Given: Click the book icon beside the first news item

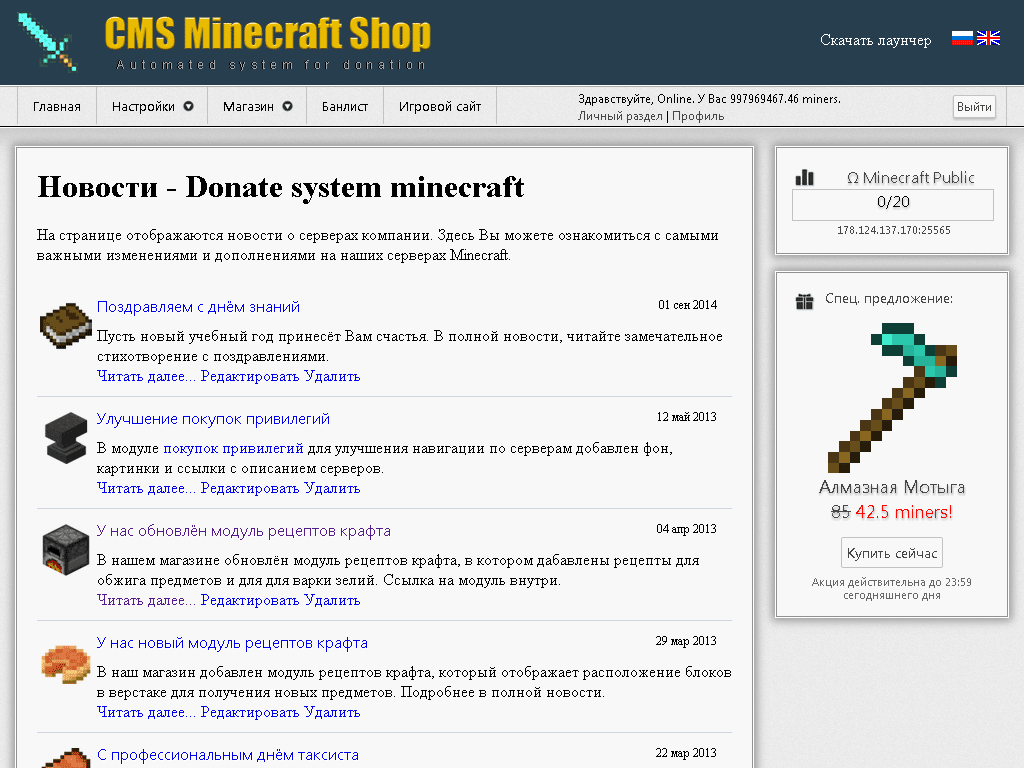Looking at the screenshot, I should pos(65,325).
